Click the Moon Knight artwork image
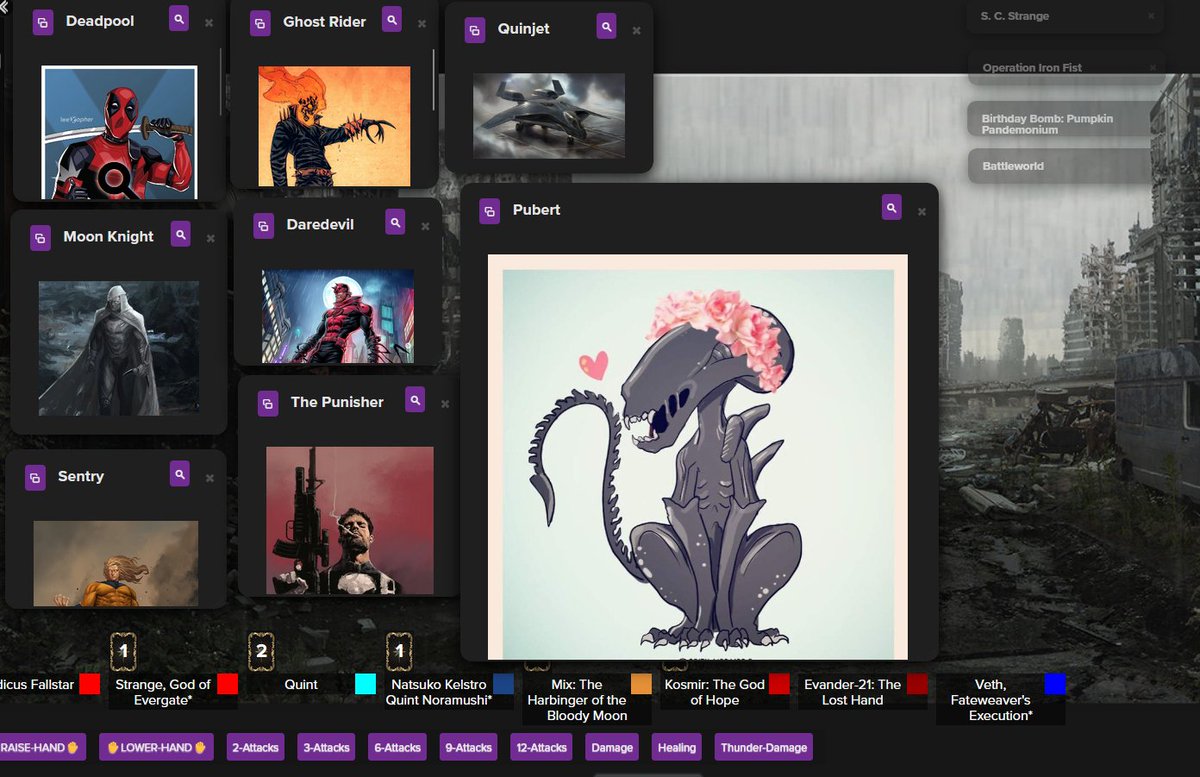The width and height of the screenshot is (1200, 777). pos(119,348)
